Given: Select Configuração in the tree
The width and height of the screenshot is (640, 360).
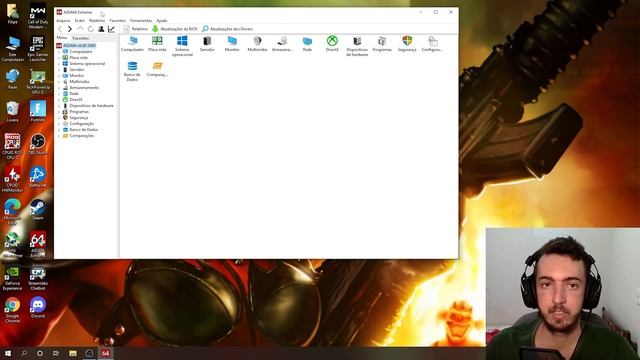Looking at the screenshot, I should click(81, 124).
